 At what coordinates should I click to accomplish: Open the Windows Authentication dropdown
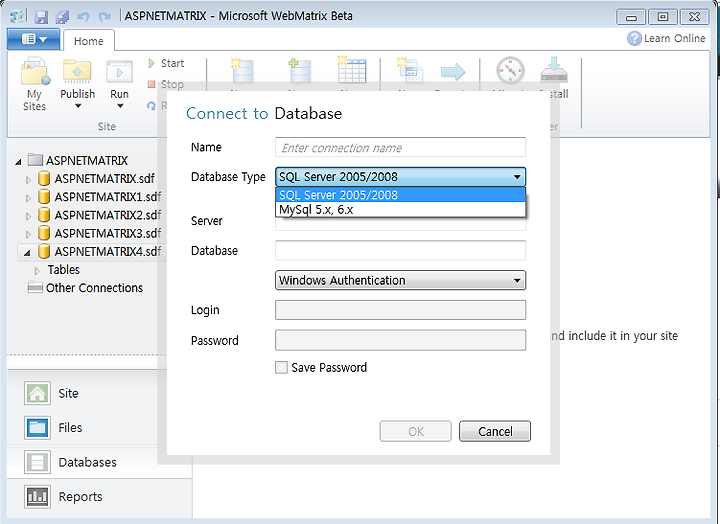tap(400, 280)
